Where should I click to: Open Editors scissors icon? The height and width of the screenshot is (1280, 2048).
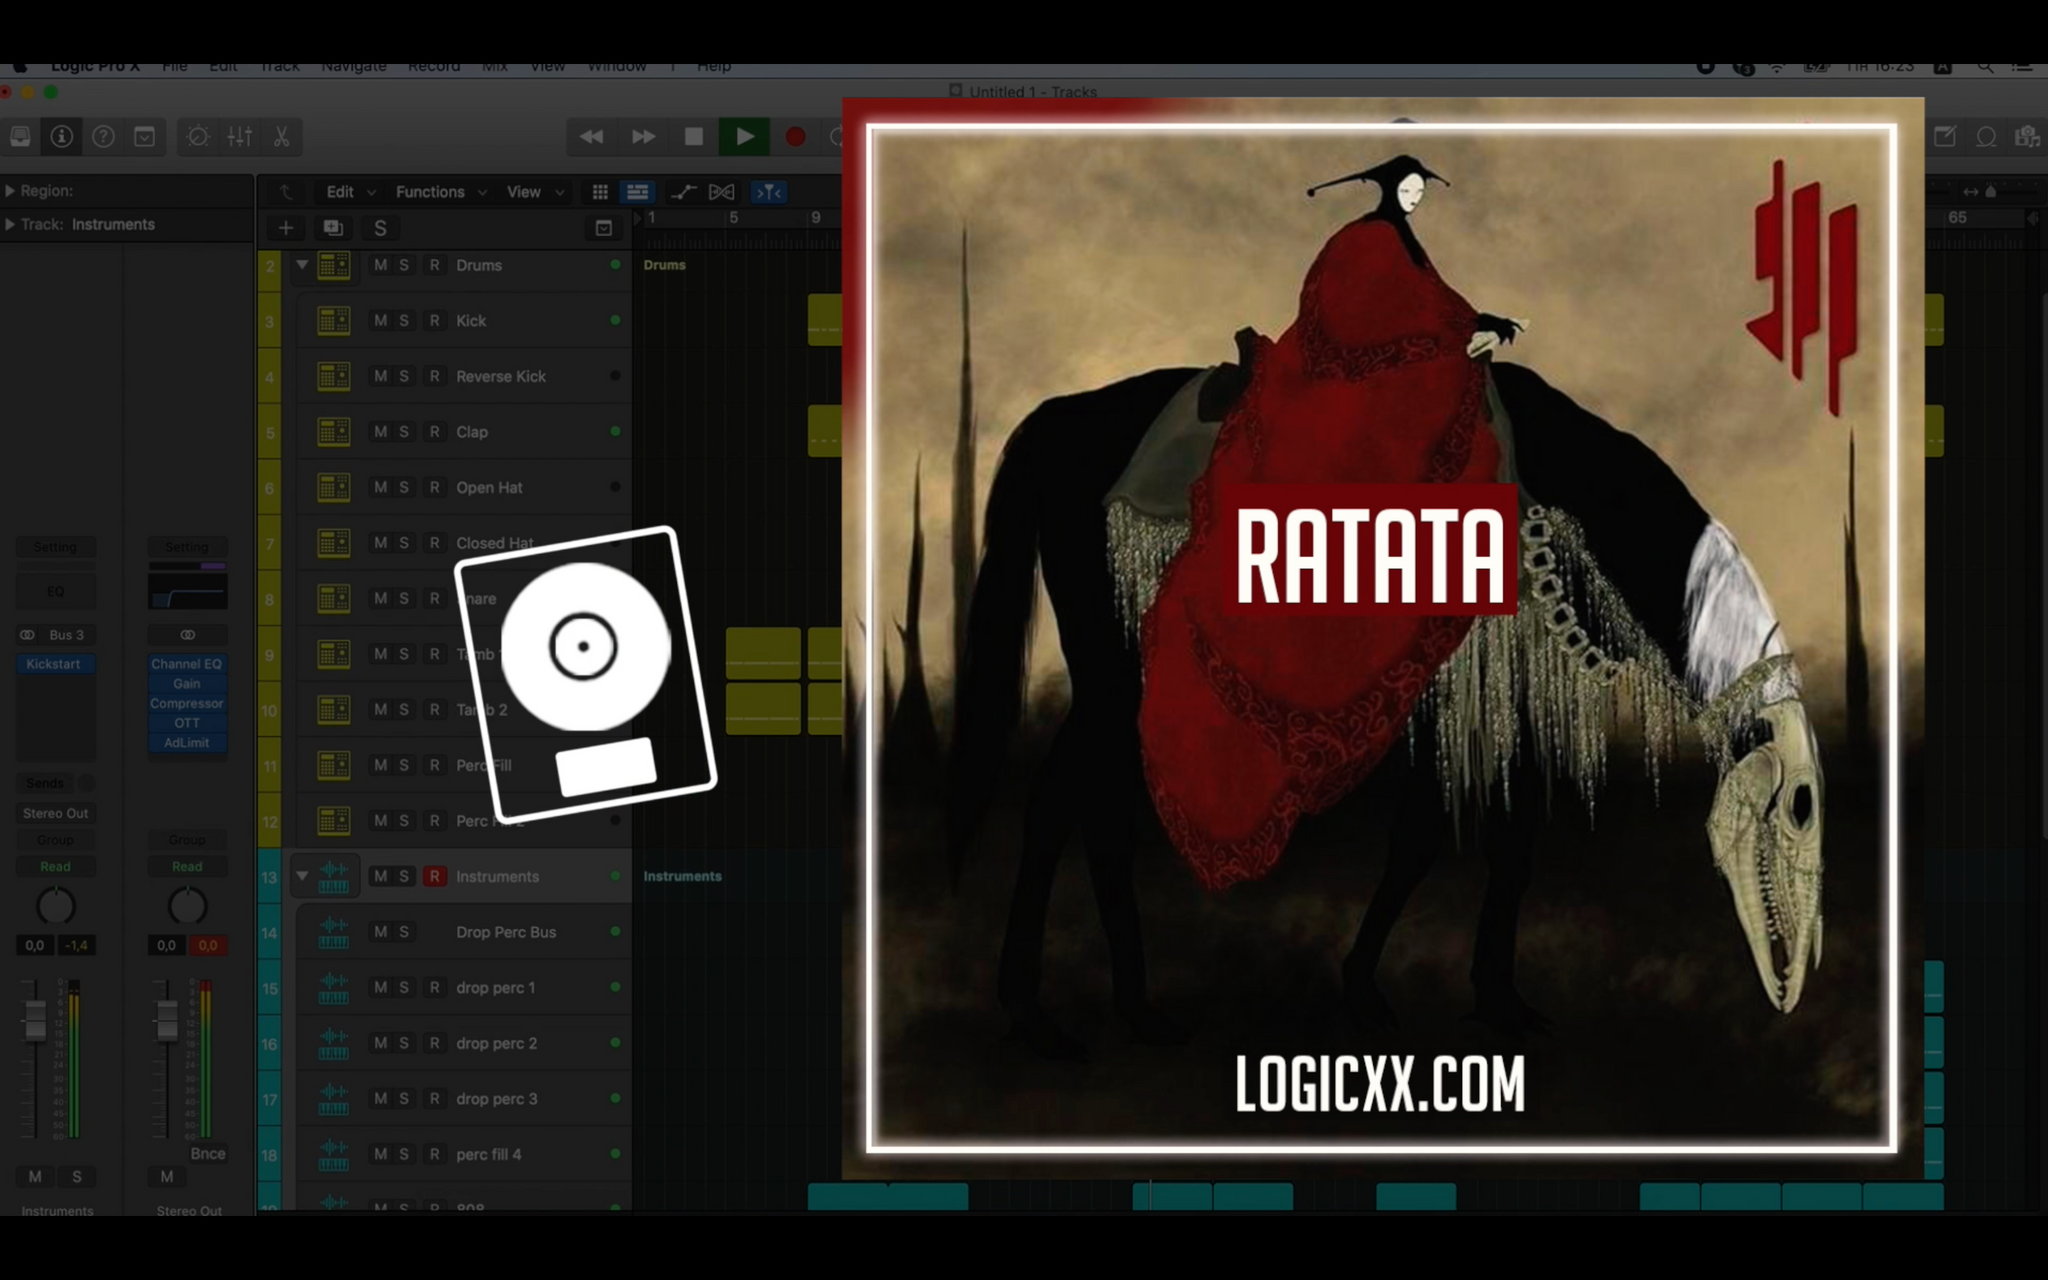282,137
